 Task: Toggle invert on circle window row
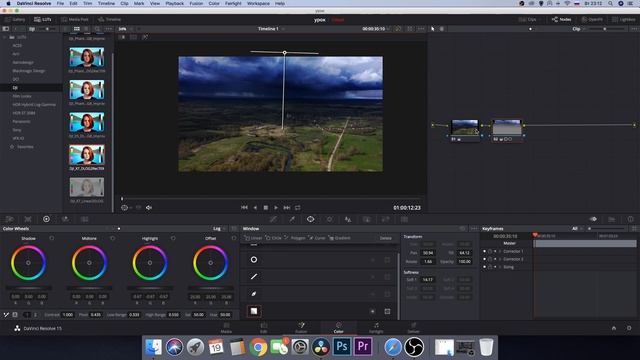373,260
